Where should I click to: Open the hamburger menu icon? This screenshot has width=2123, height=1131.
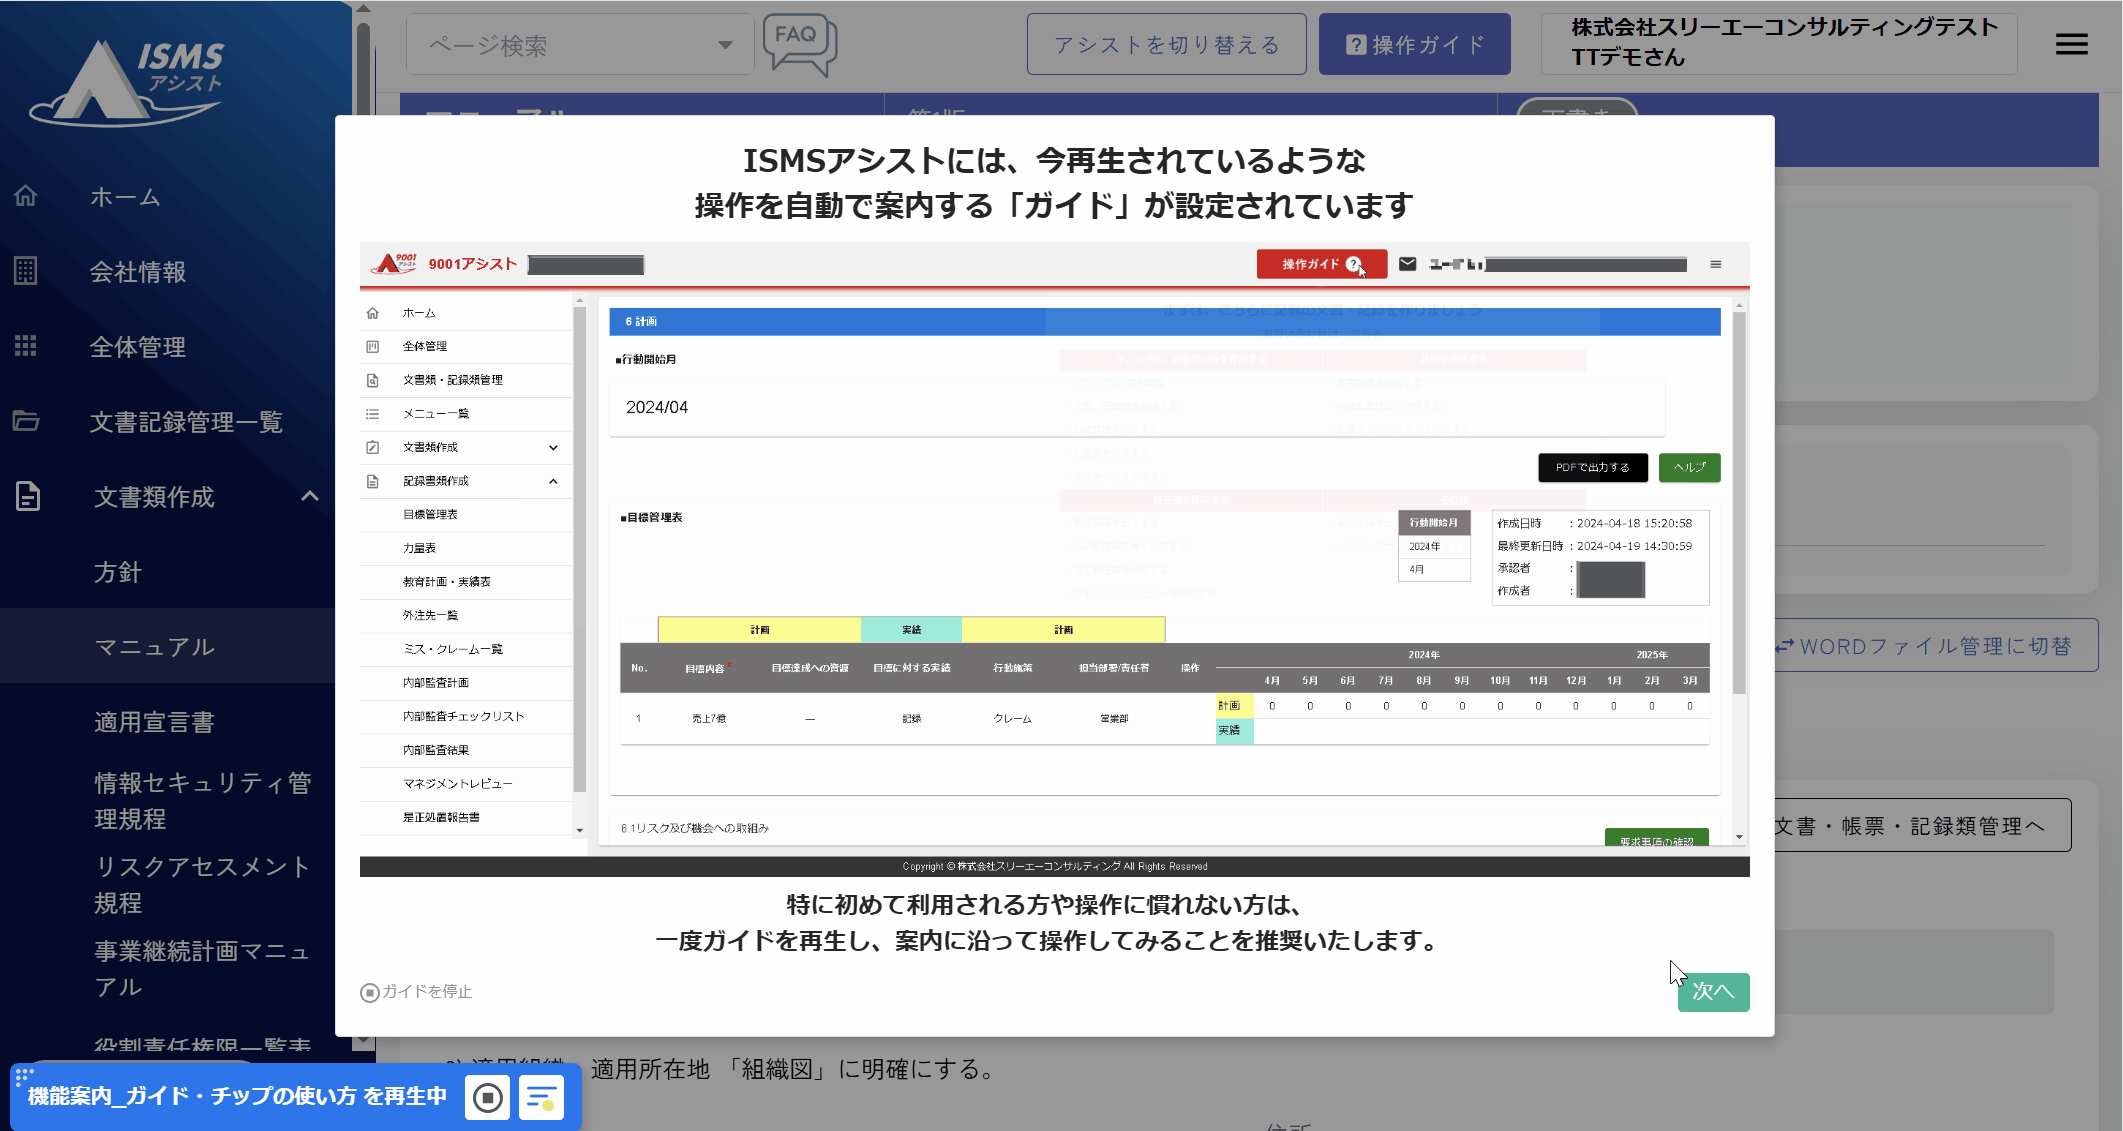coord(2071,44)
